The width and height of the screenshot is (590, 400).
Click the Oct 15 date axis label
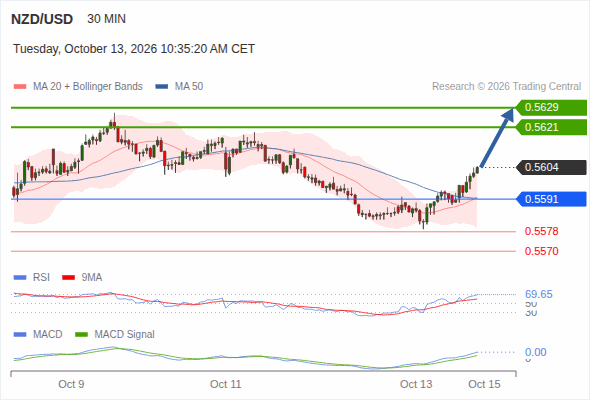click(484, 384)
